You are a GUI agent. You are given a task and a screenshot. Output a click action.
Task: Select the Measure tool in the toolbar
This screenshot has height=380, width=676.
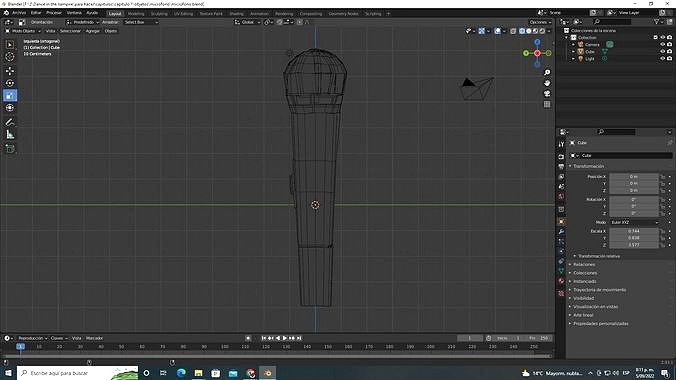[x=10, y=135]
